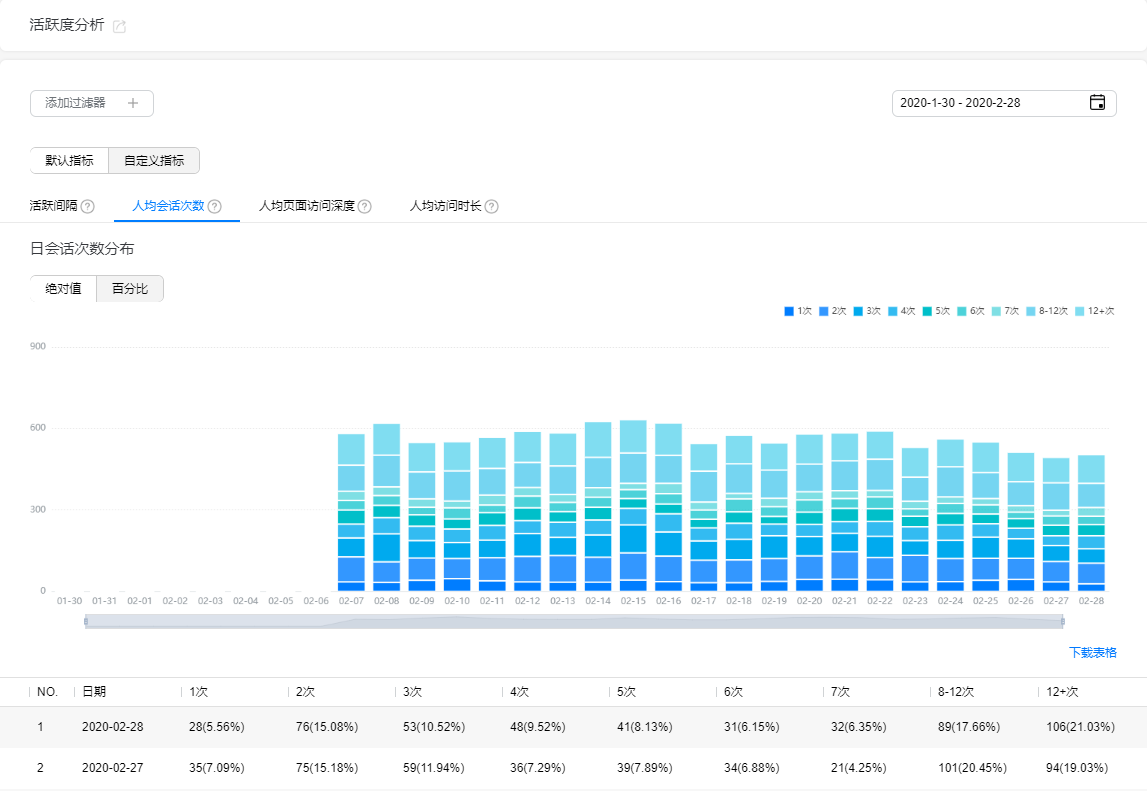Click the 02-22 stacked bar
Viewport: 1147px width, 791px height.
click(880, 511)
